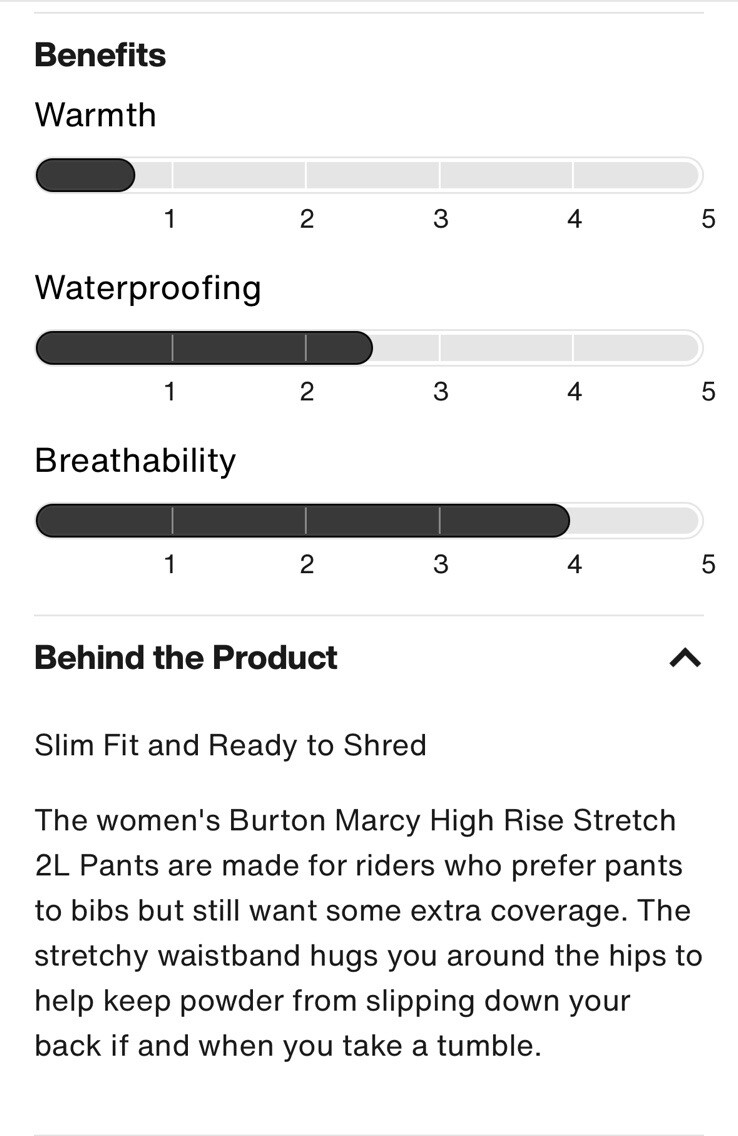Click the unfilled end of the Breathability bar
The width and height of the screenshot is (738, 1136).
(640, 520)
